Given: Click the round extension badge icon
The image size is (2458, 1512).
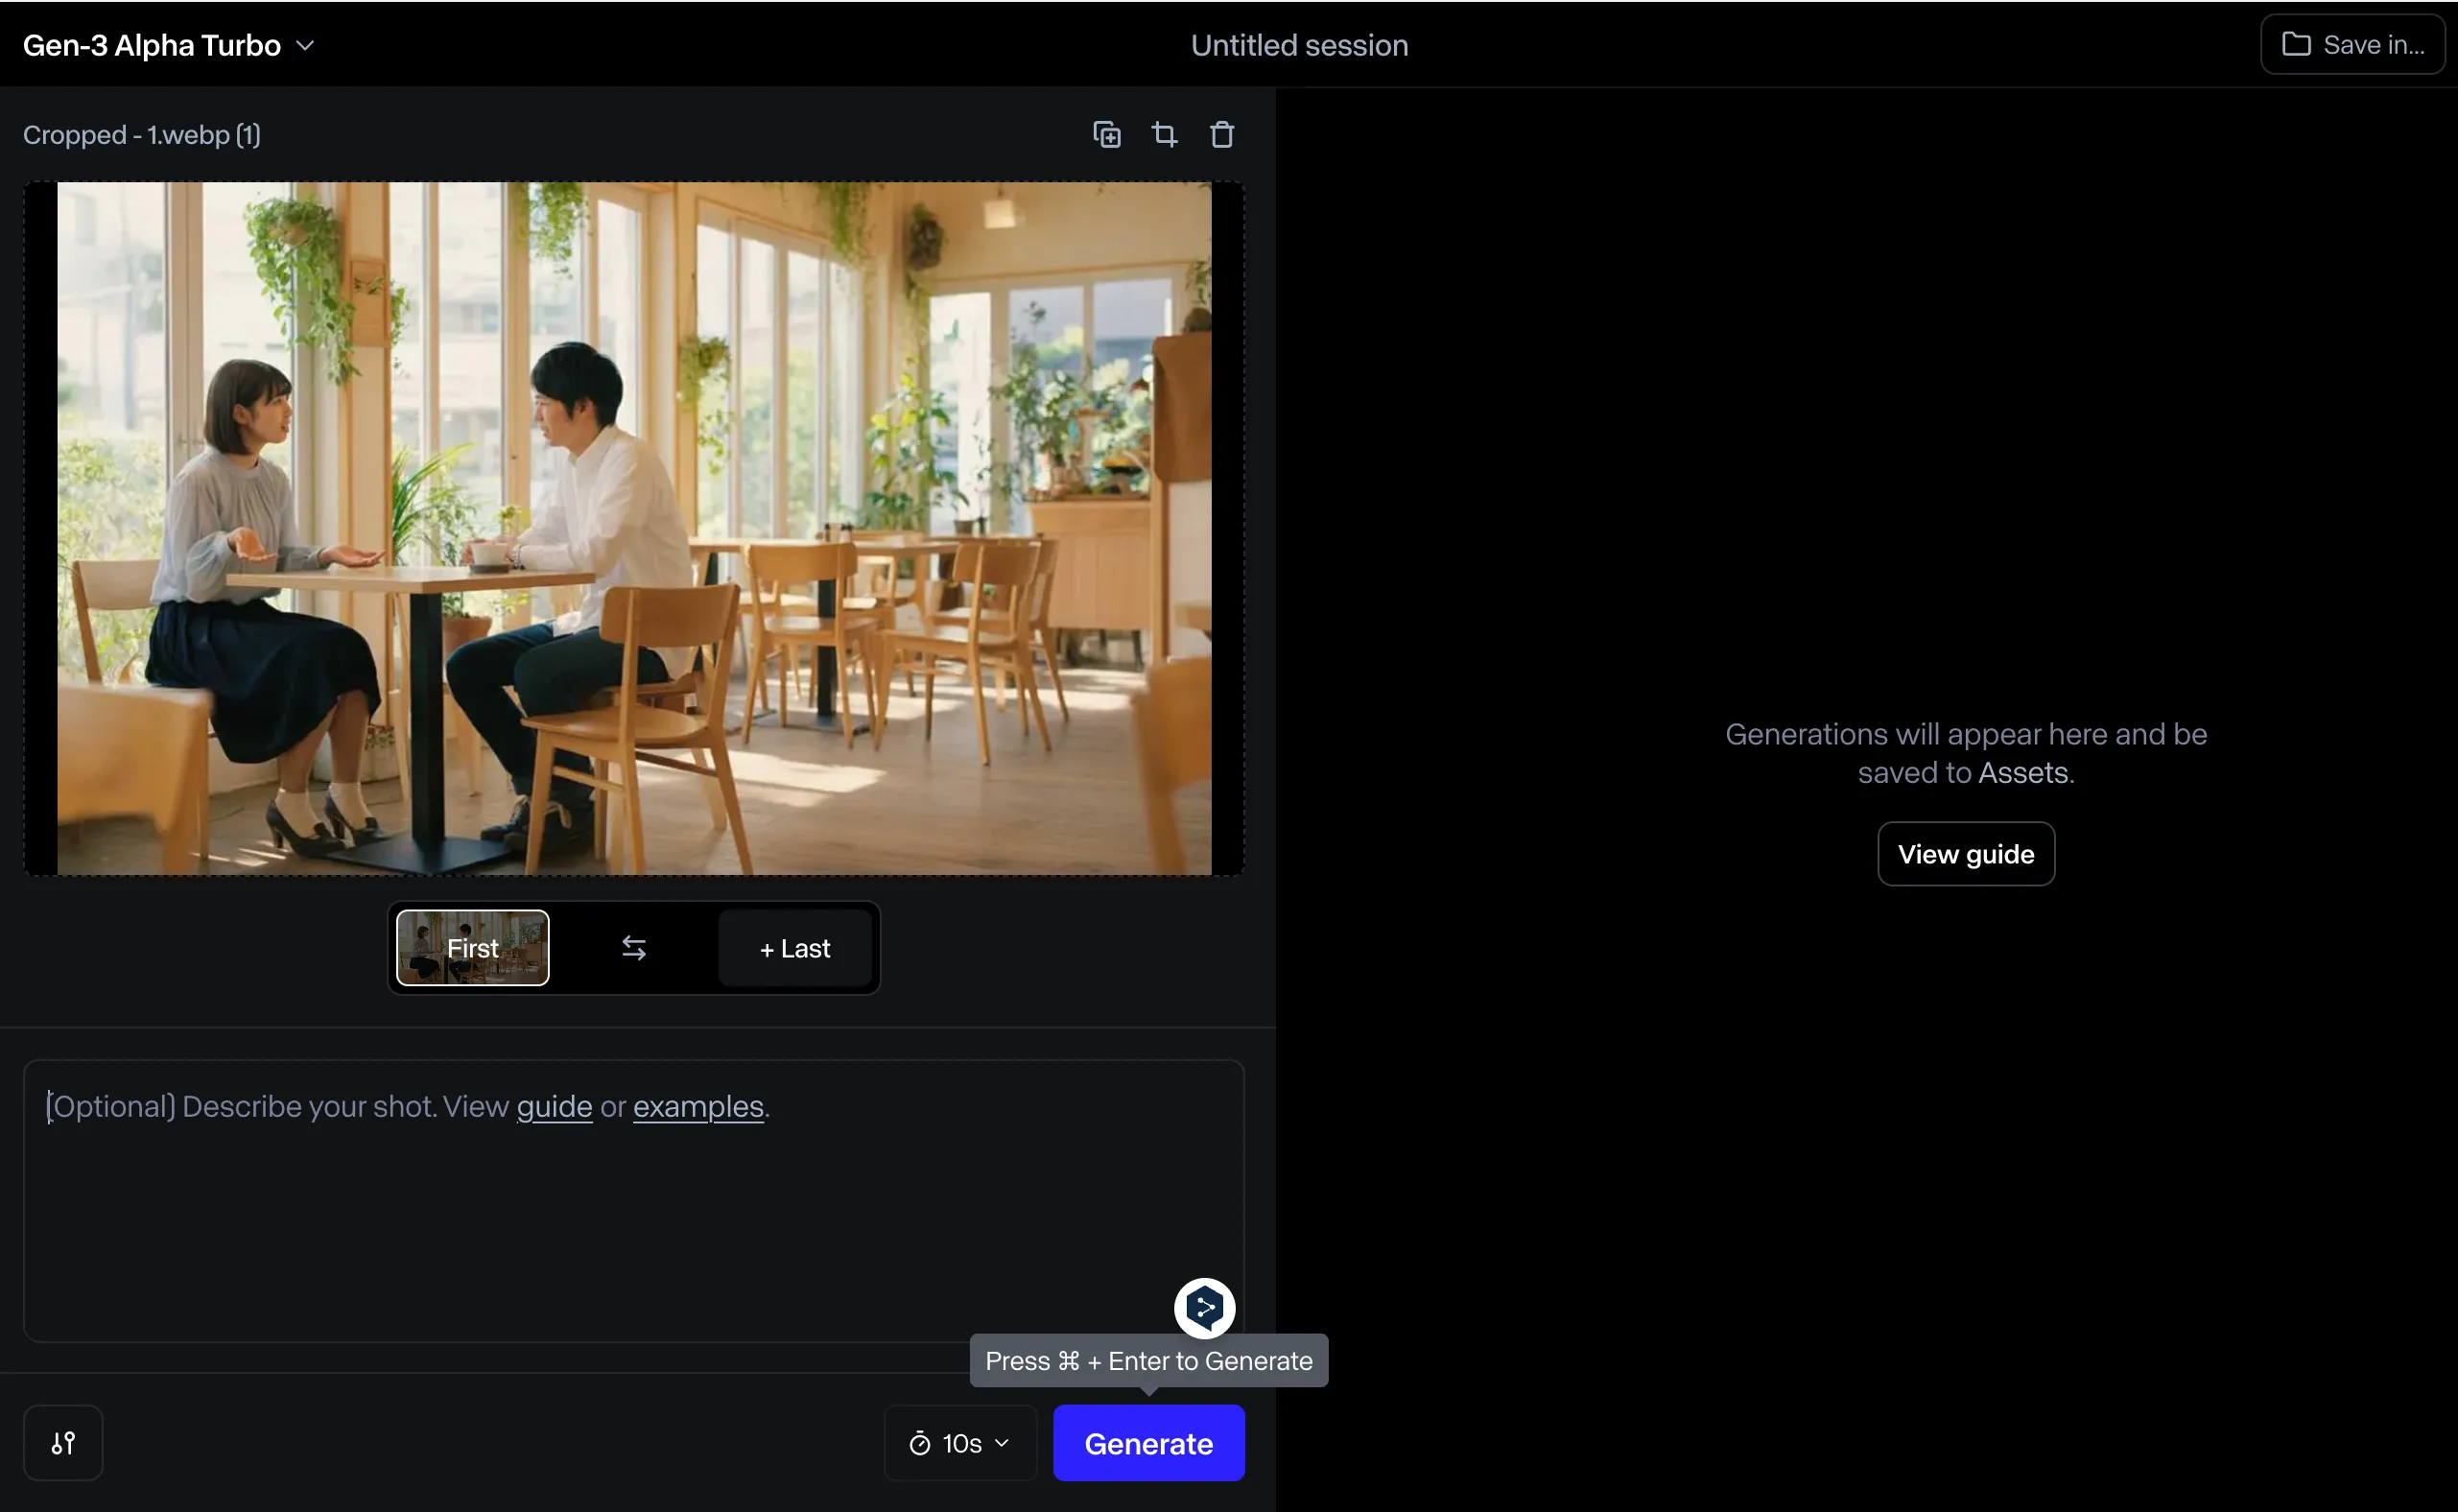Looking at the screenshot, I should coord(1204,1307).
